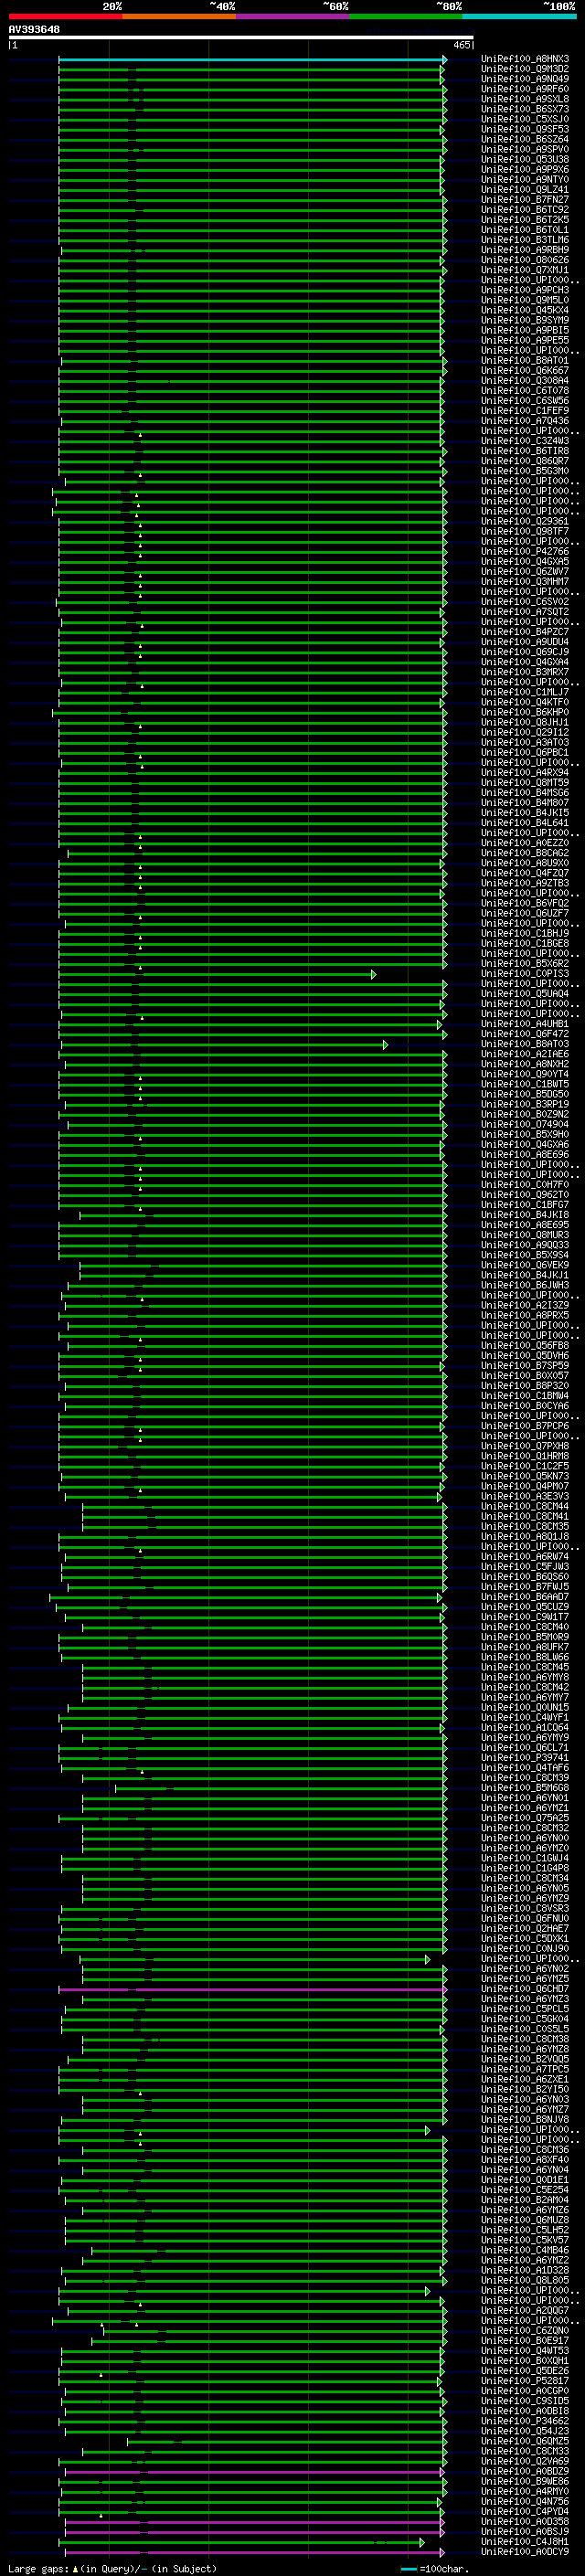Open label UniRef100_B3TLM6
Image resolution: width=585 pixels, height=2576 pixels.
(525, 240)
